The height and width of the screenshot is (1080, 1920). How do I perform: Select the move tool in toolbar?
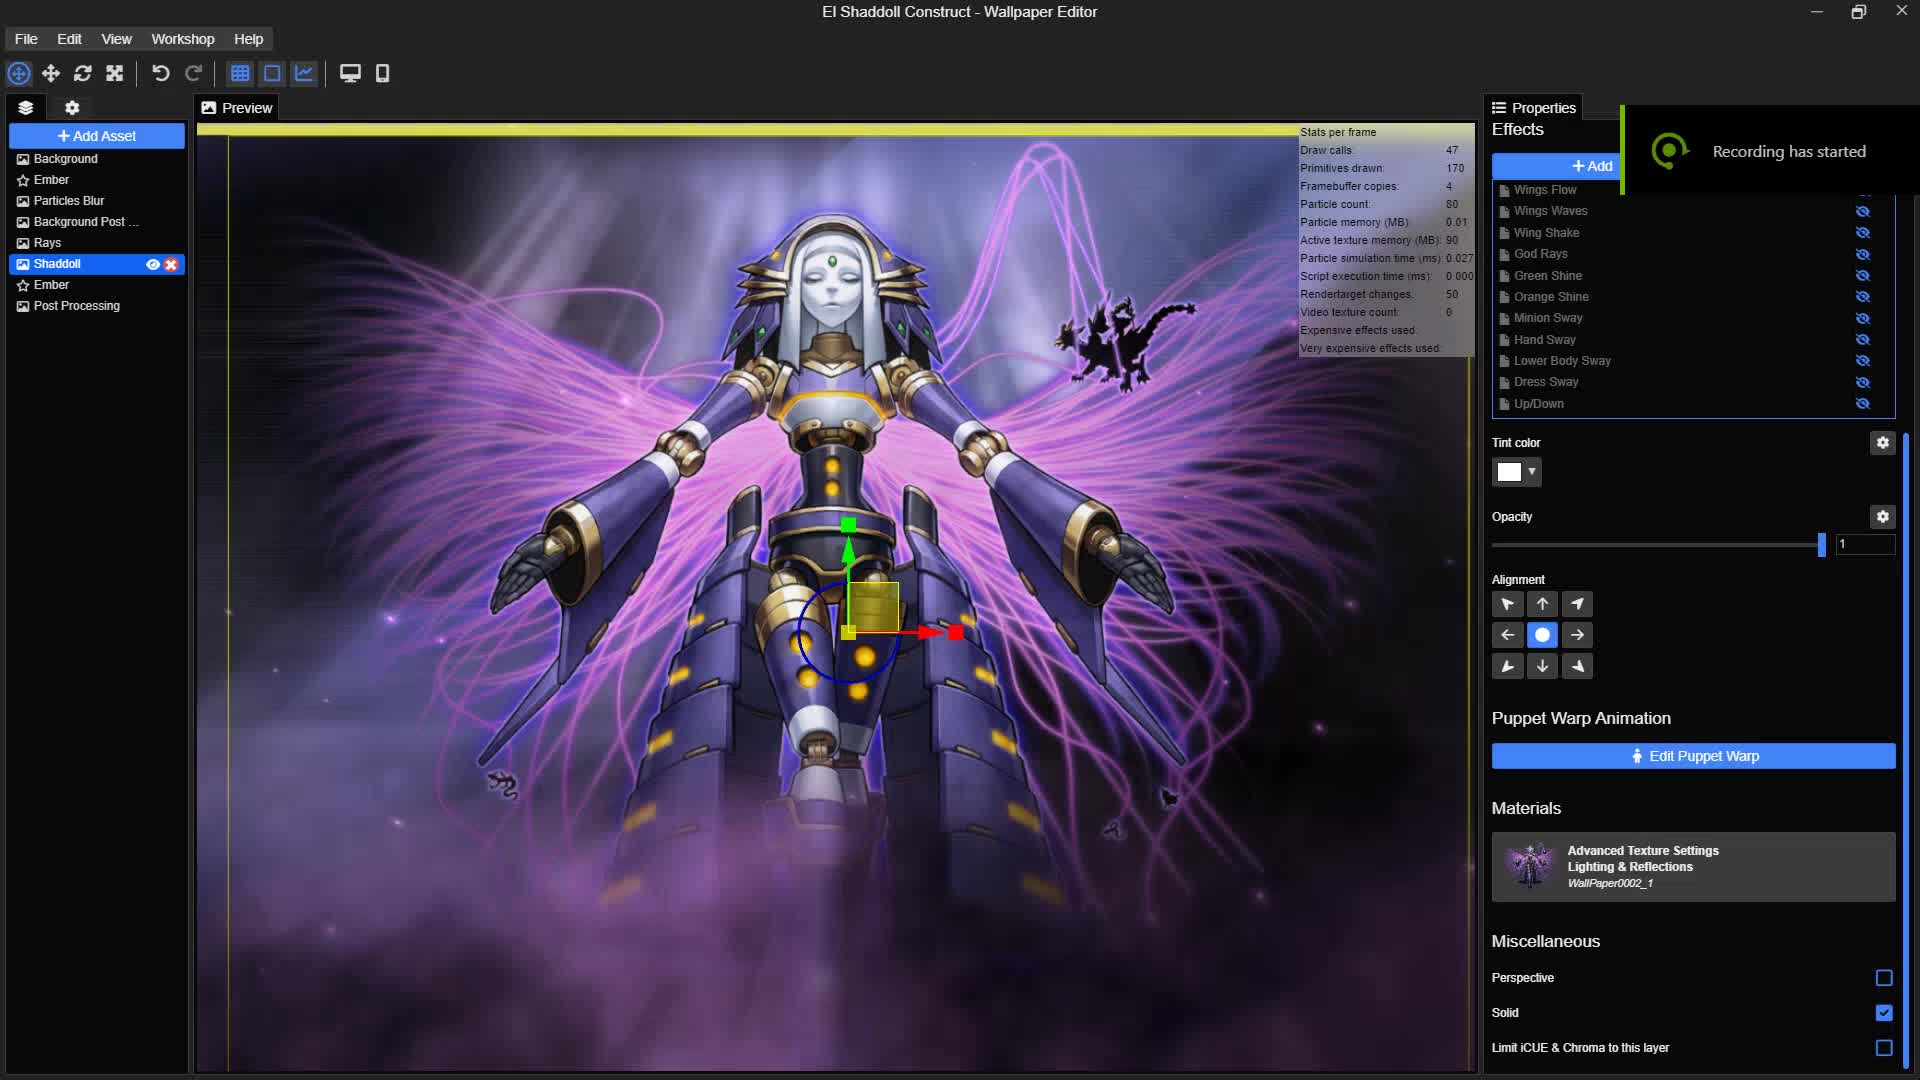coord(51,73)
